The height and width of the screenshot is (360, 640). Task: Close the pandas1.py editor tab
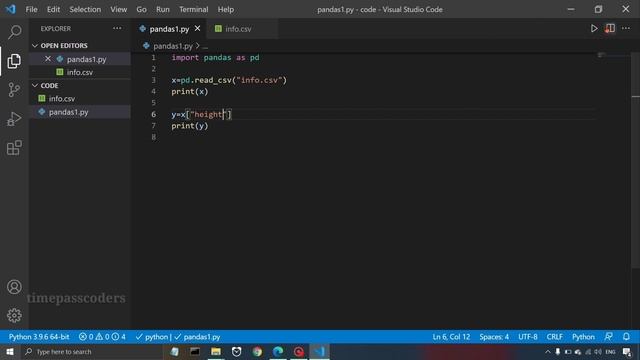tap(198, 29)
